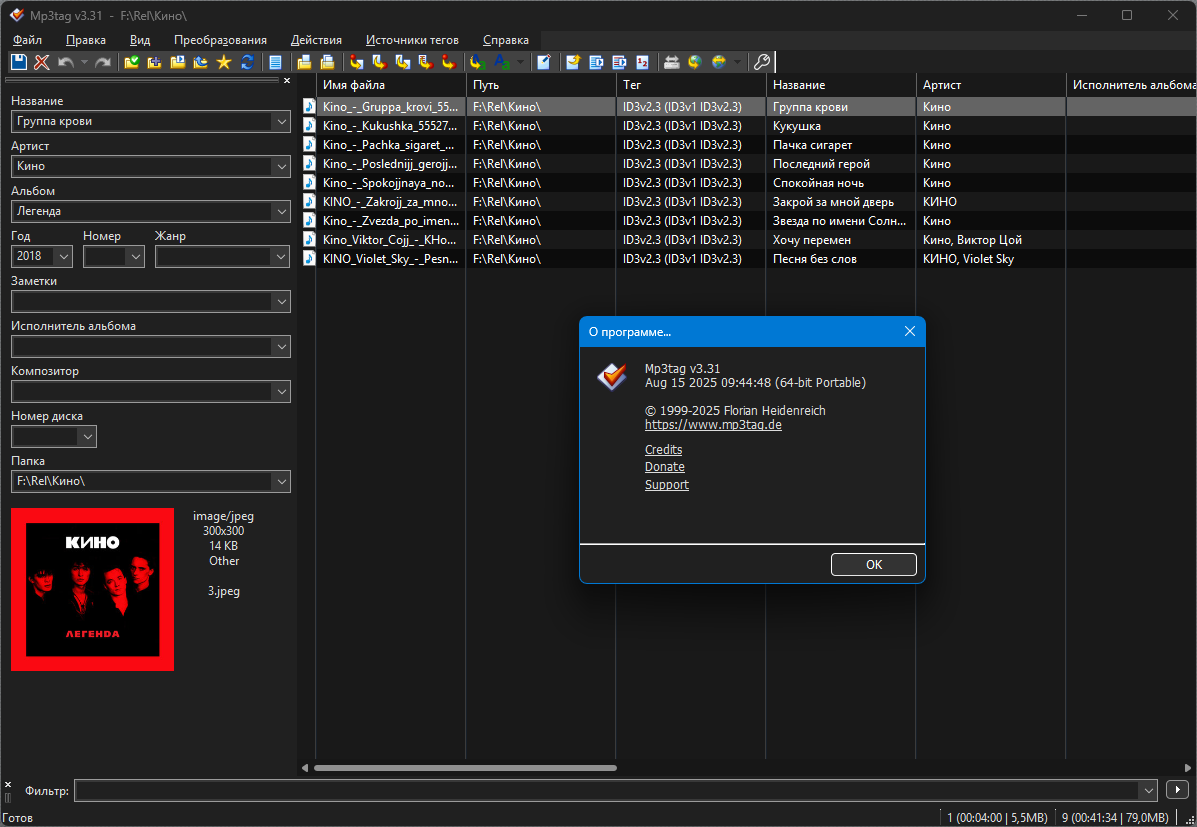Open the Файл menu

click(x=27, y=40)
